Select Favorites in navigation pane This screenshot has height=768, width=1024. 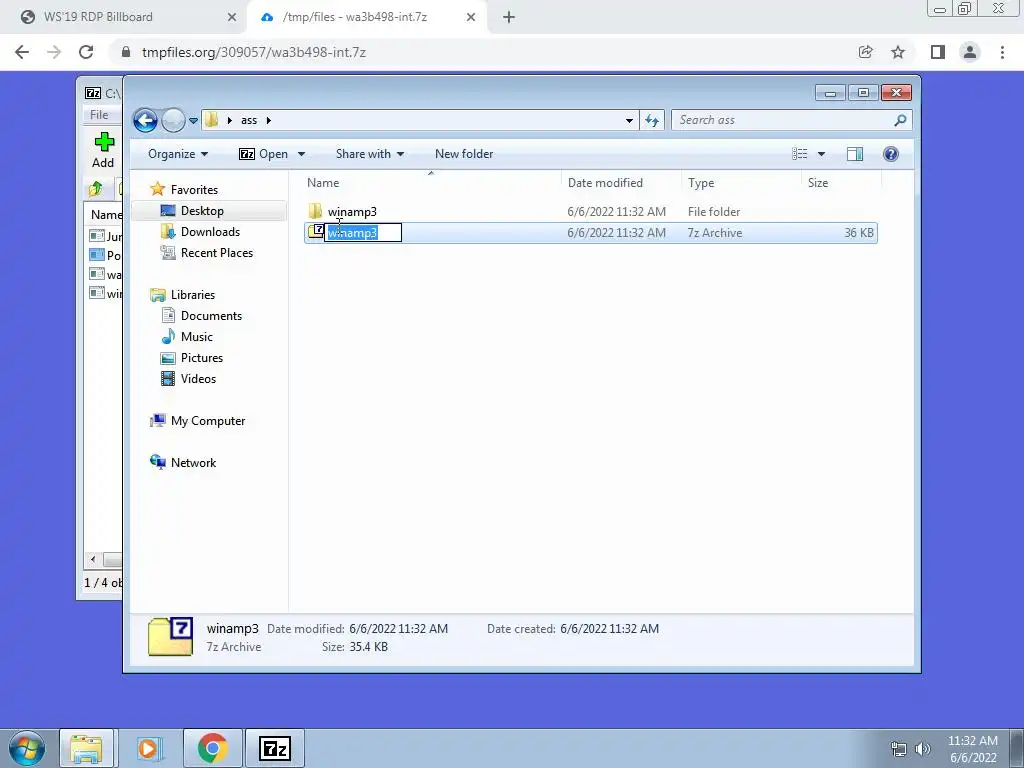(x=194, y=190)
